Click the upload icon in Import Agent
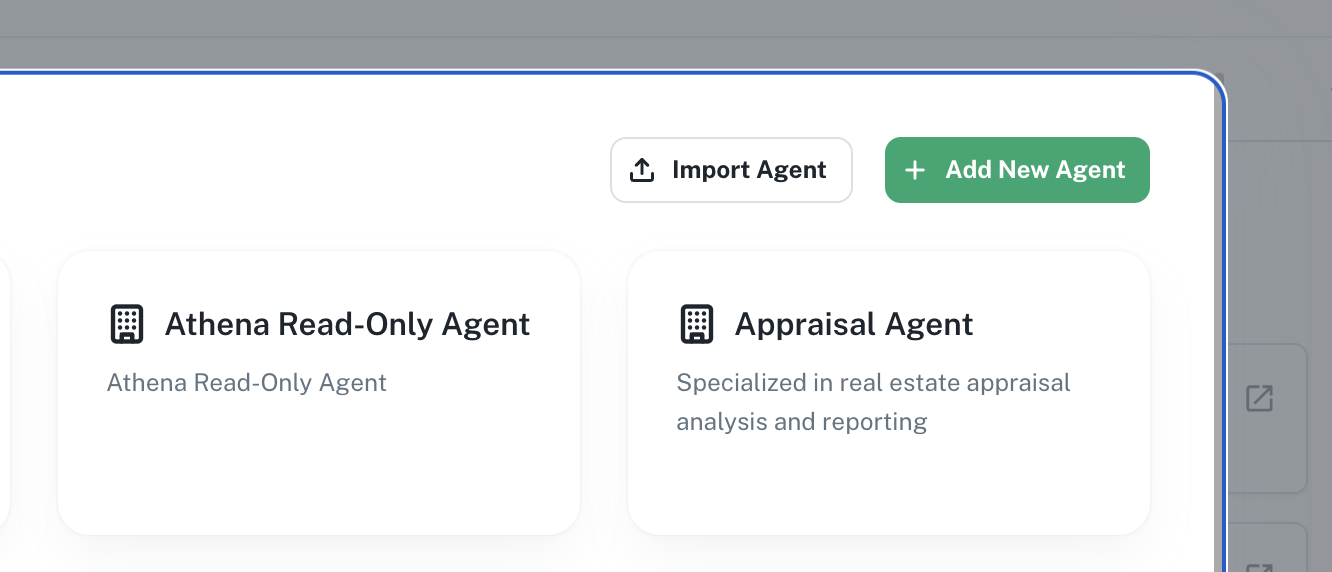The width and height of the screenshot is (1332, 572). click(x=642, y=170)
